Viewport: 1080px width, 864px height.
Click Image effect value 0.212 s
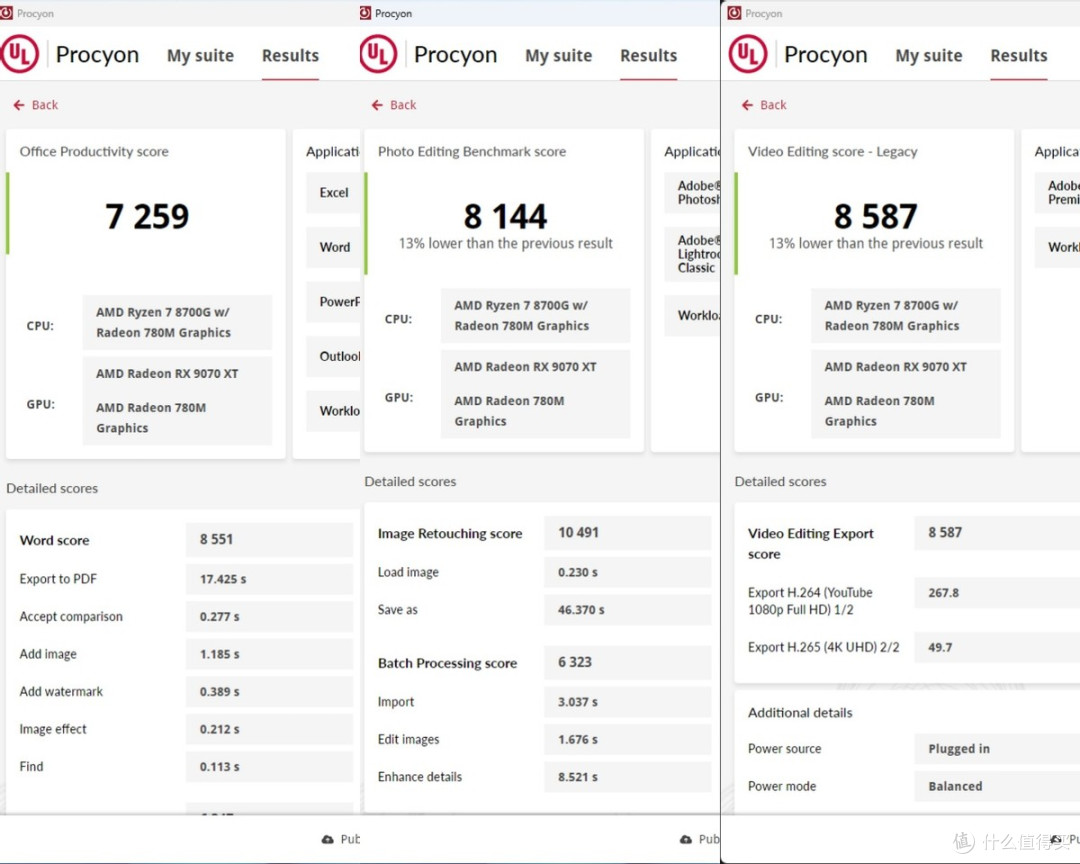tap(269, 729)
